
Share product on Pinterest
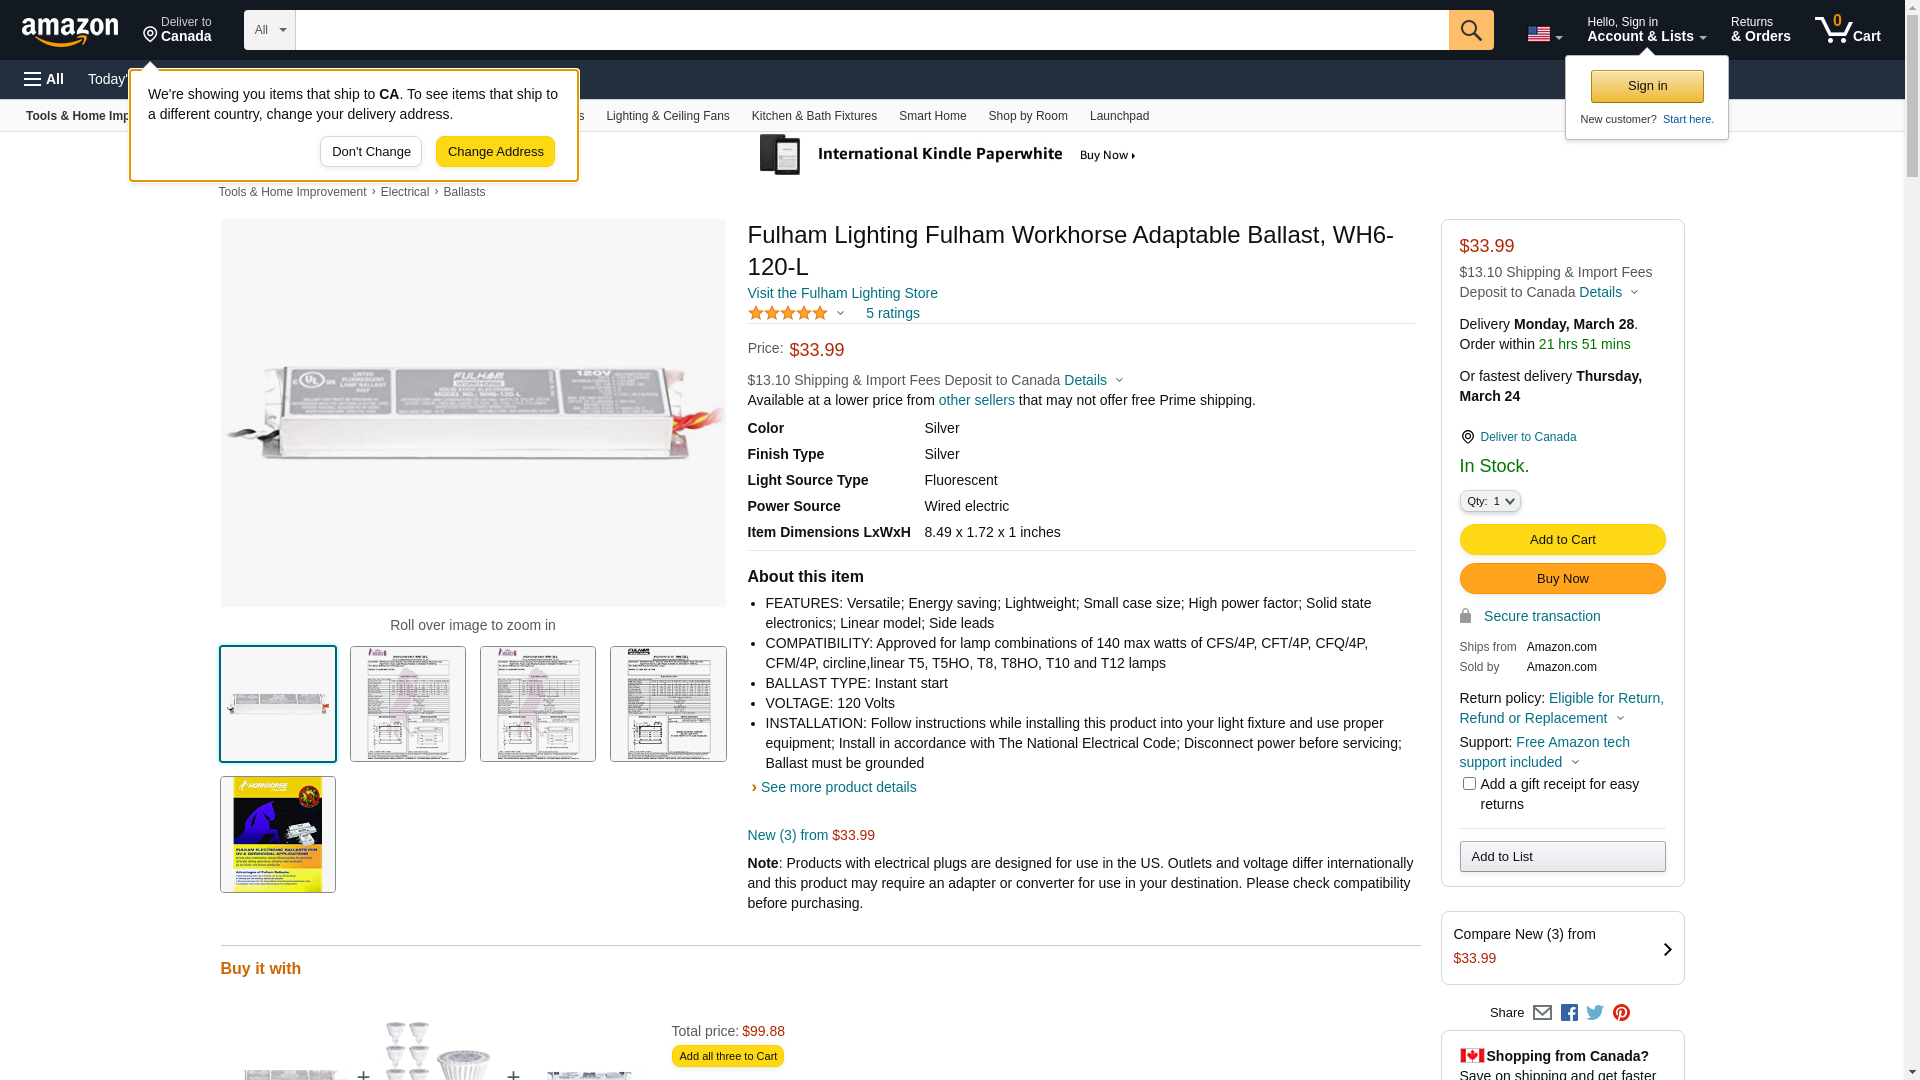point(1621,1013)
